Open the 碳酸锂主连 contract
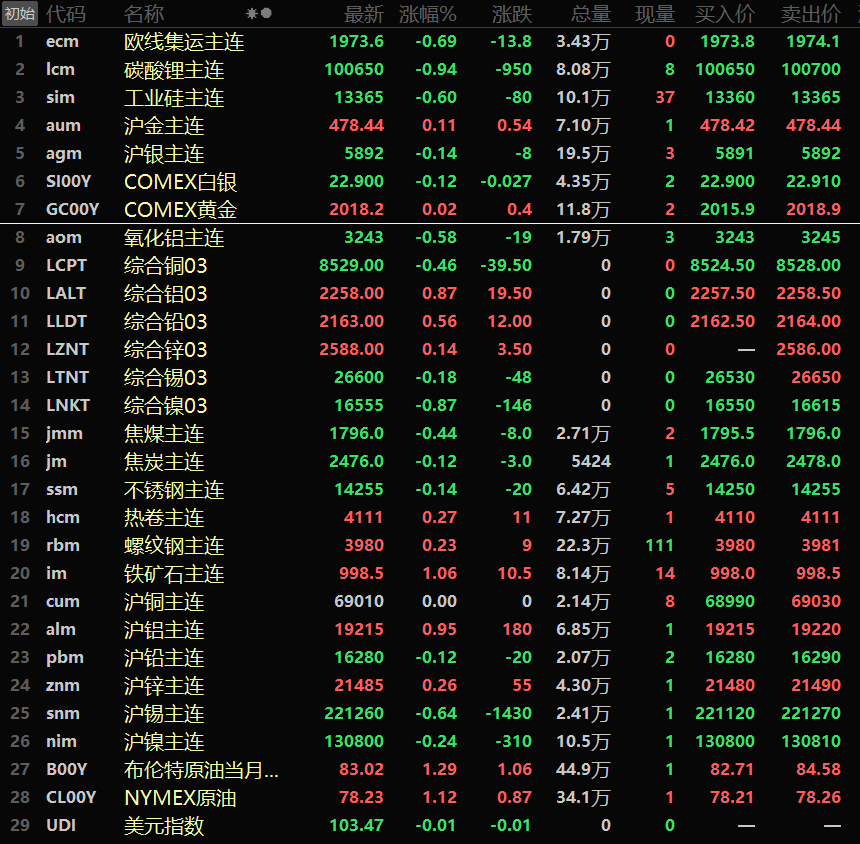The image size is (860, 844). (174, 70)
